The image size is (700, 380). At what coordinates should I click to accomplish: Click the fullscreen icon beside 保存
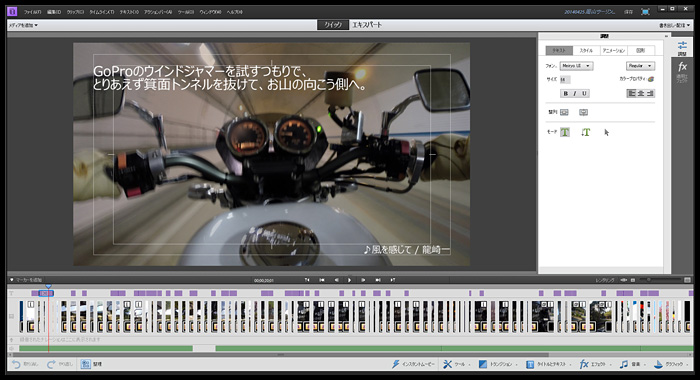click(x=645, y=12)
